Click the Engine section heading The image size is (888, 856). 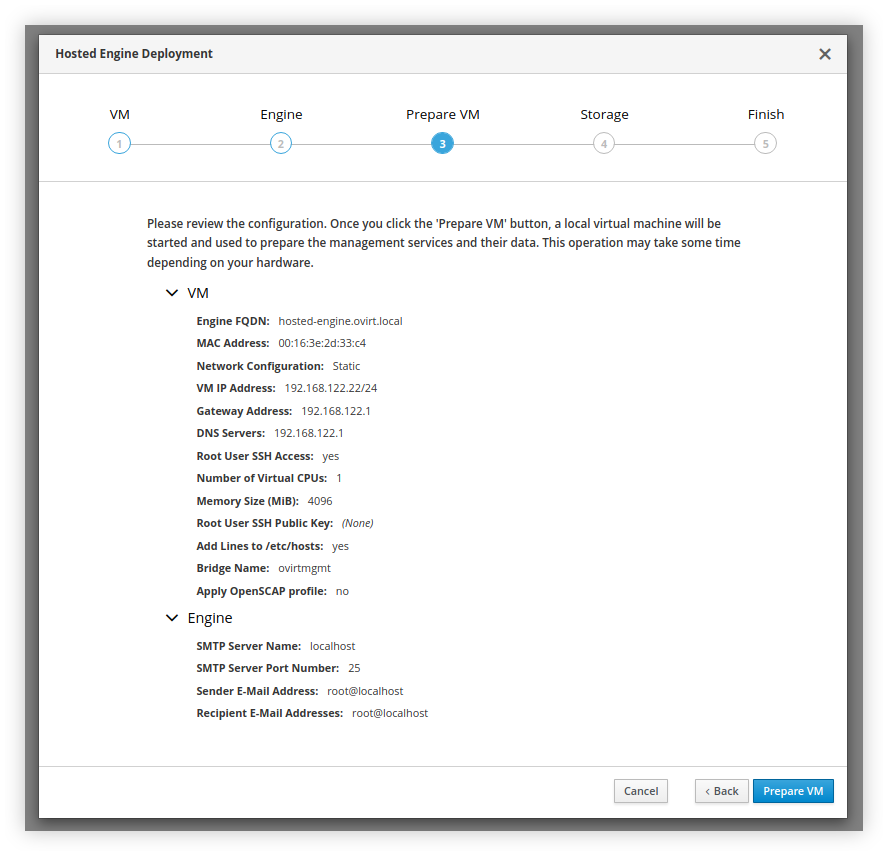(210, 618)
